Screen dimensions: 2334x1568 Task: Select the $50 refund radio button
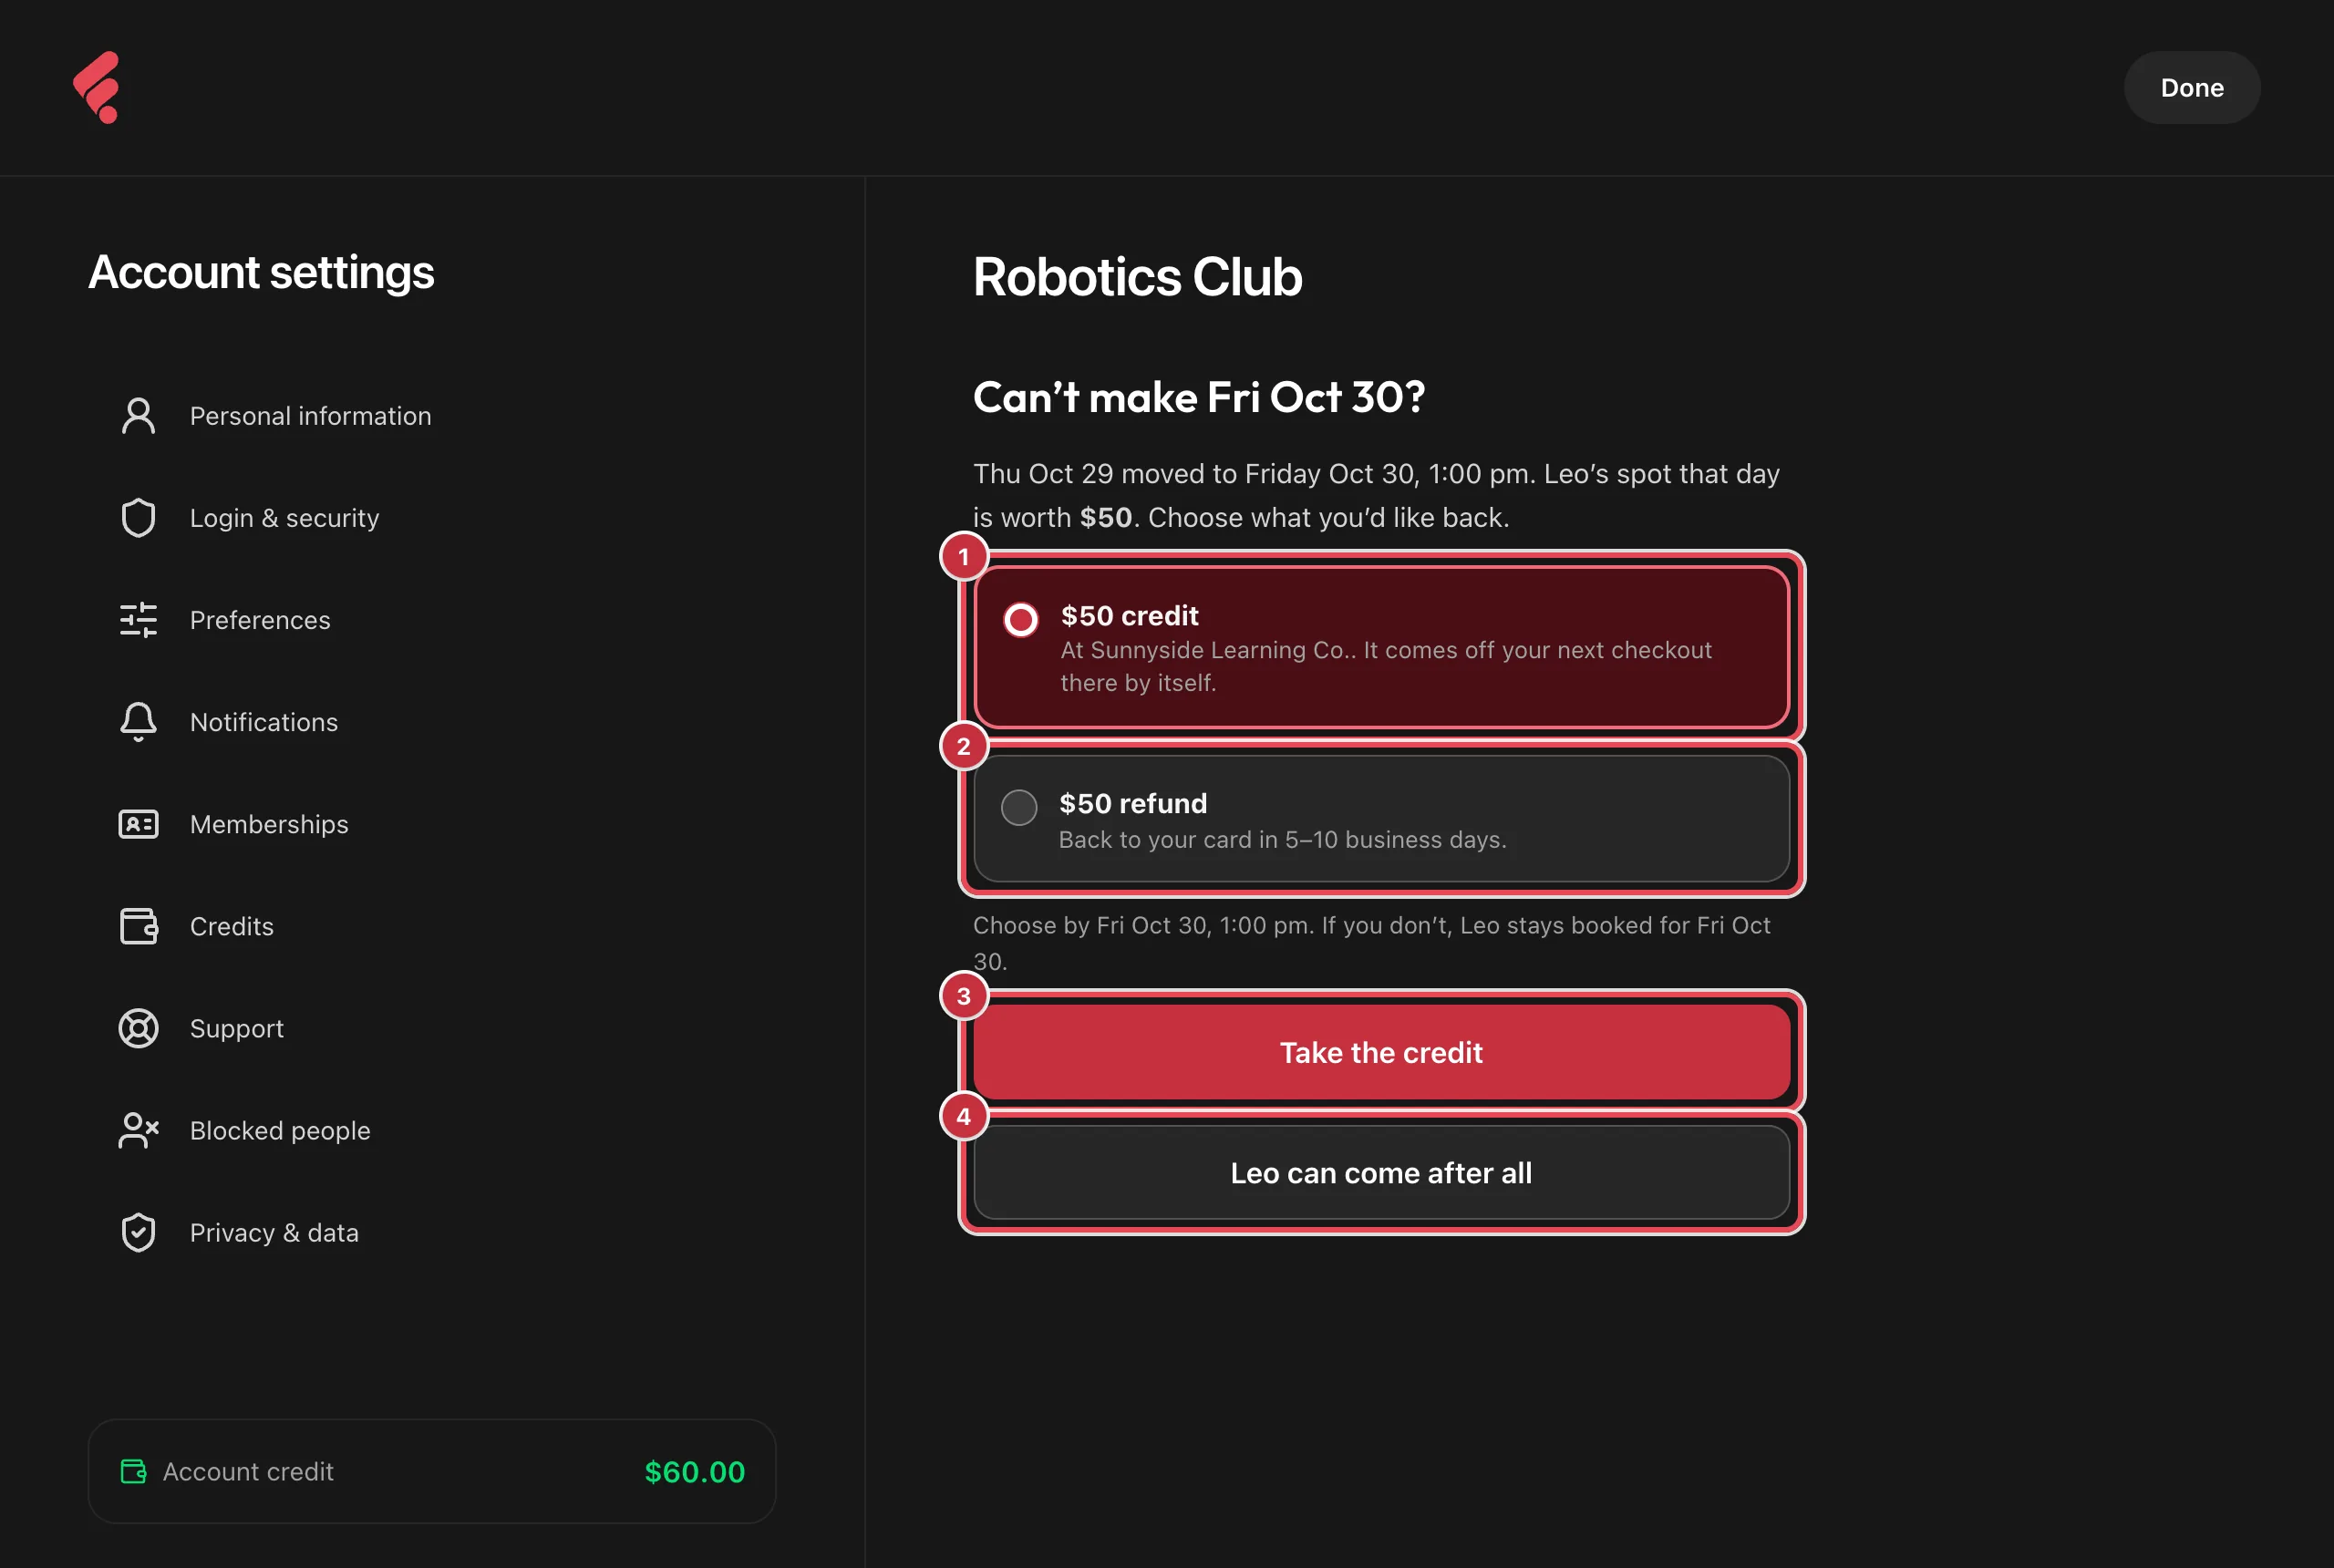(x=1019, y=806)
